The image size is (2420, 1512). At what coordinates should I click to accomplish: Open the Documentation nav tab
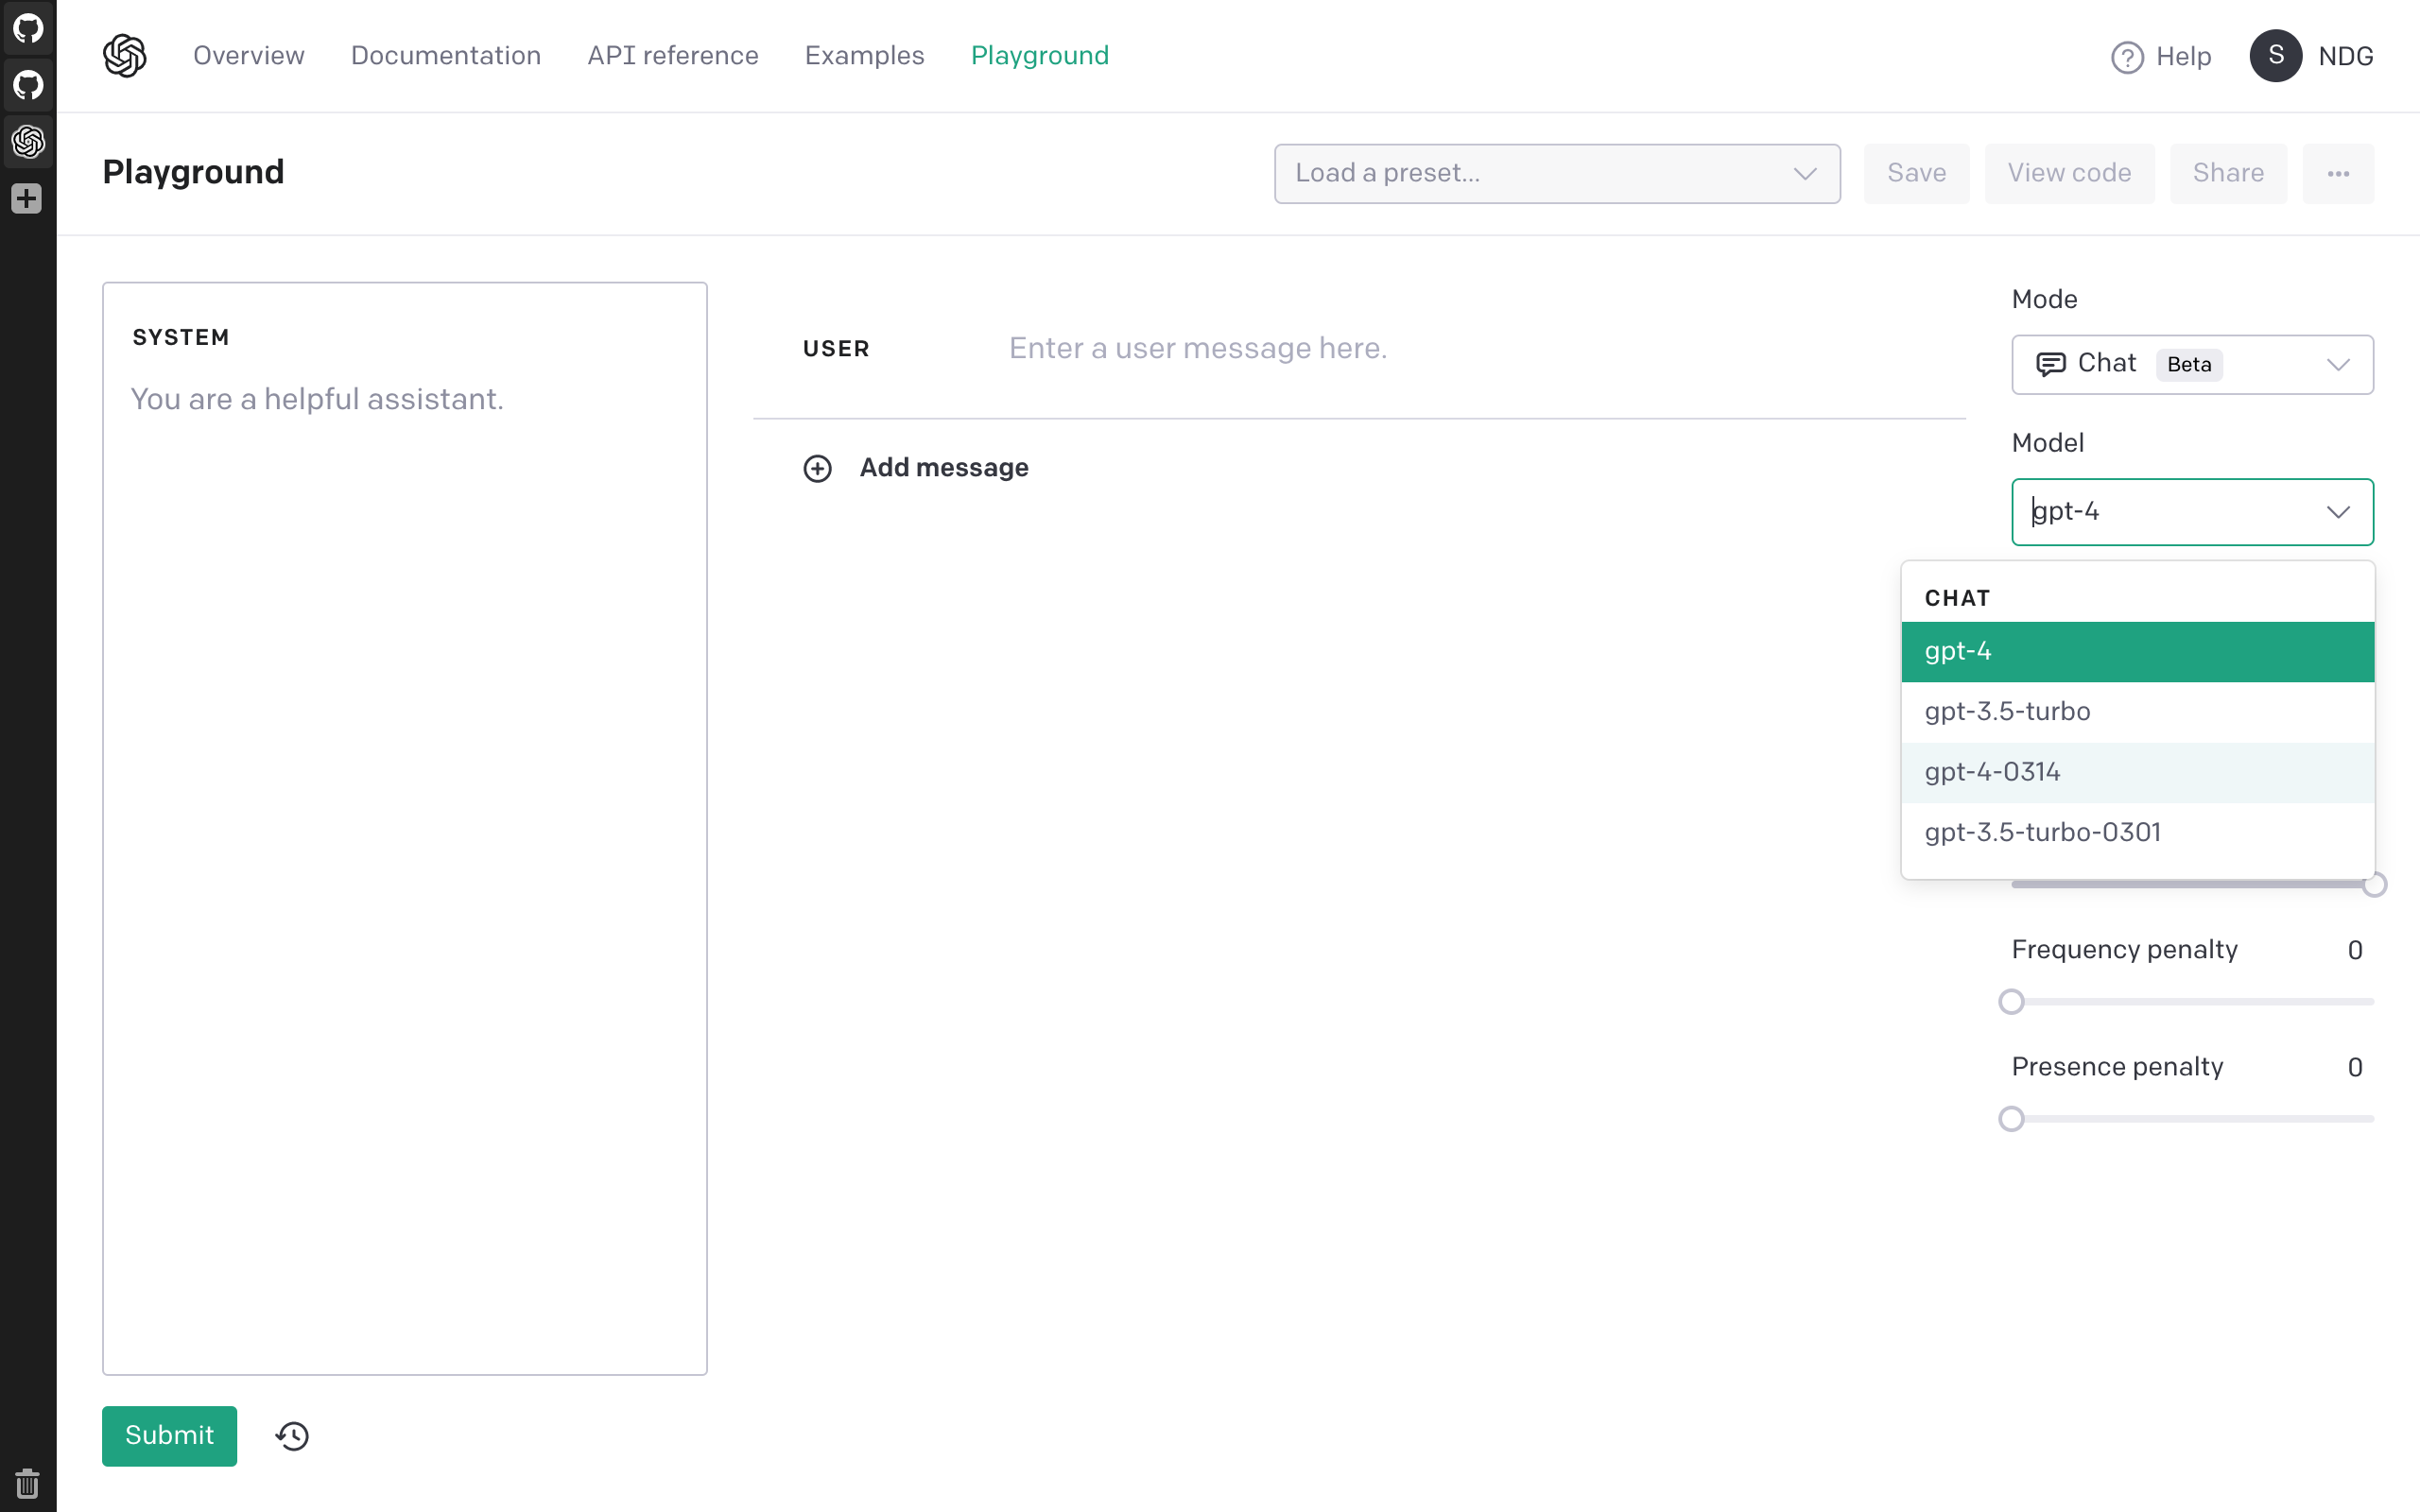point(445,55)
